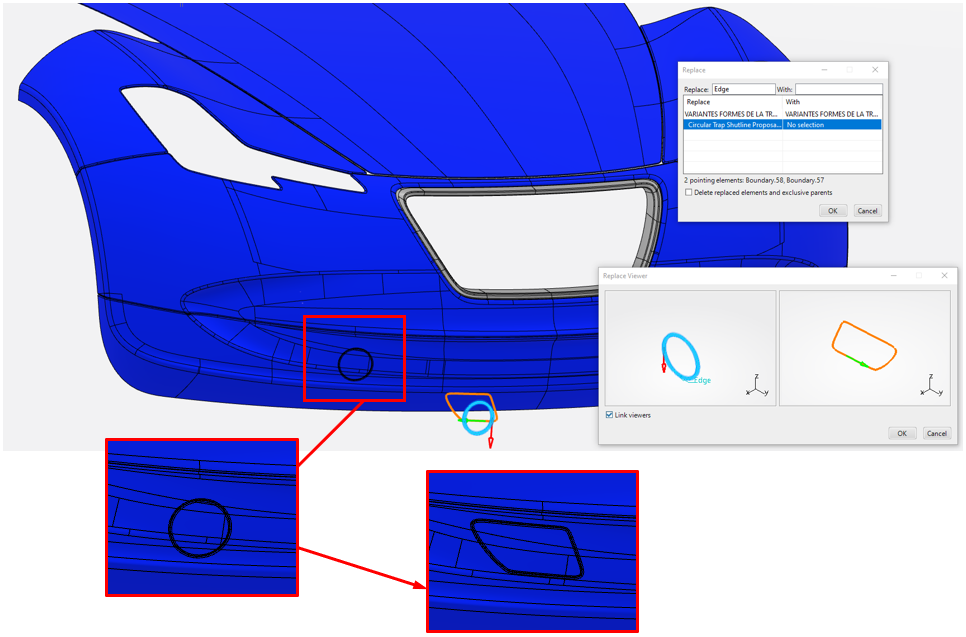Screen dimensions: 966x637
Task: Click the xyz axis triad in right viewer
Action: pos(931,388)
